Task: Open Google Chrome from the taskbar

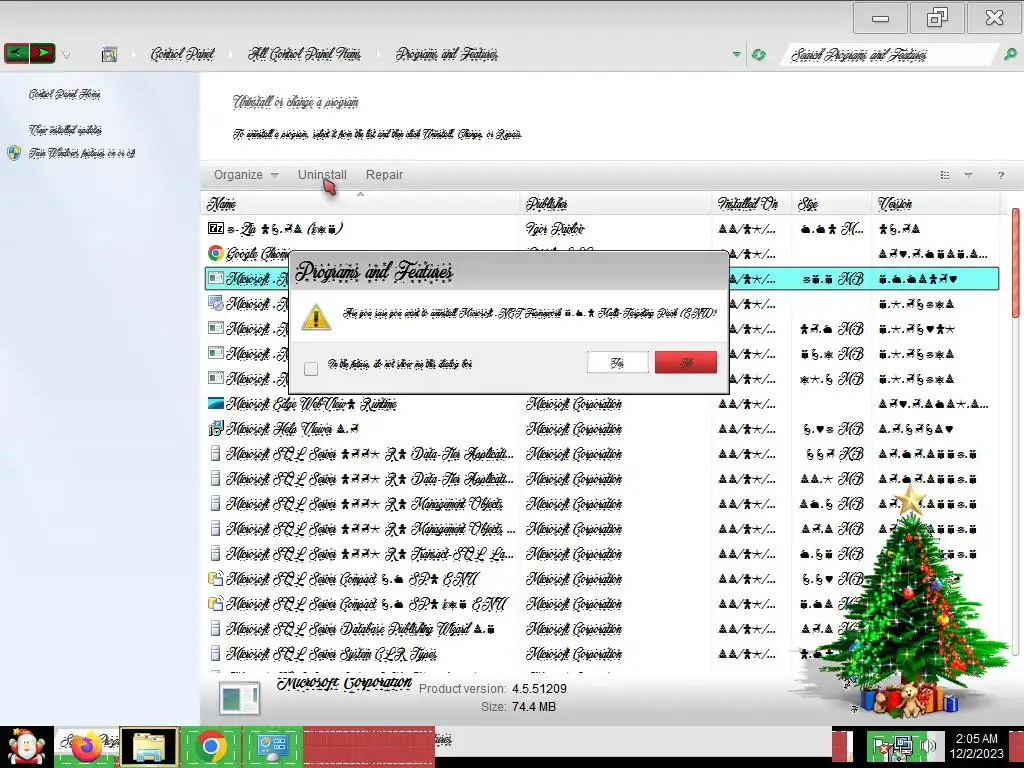Action: (x=211, y=747)
